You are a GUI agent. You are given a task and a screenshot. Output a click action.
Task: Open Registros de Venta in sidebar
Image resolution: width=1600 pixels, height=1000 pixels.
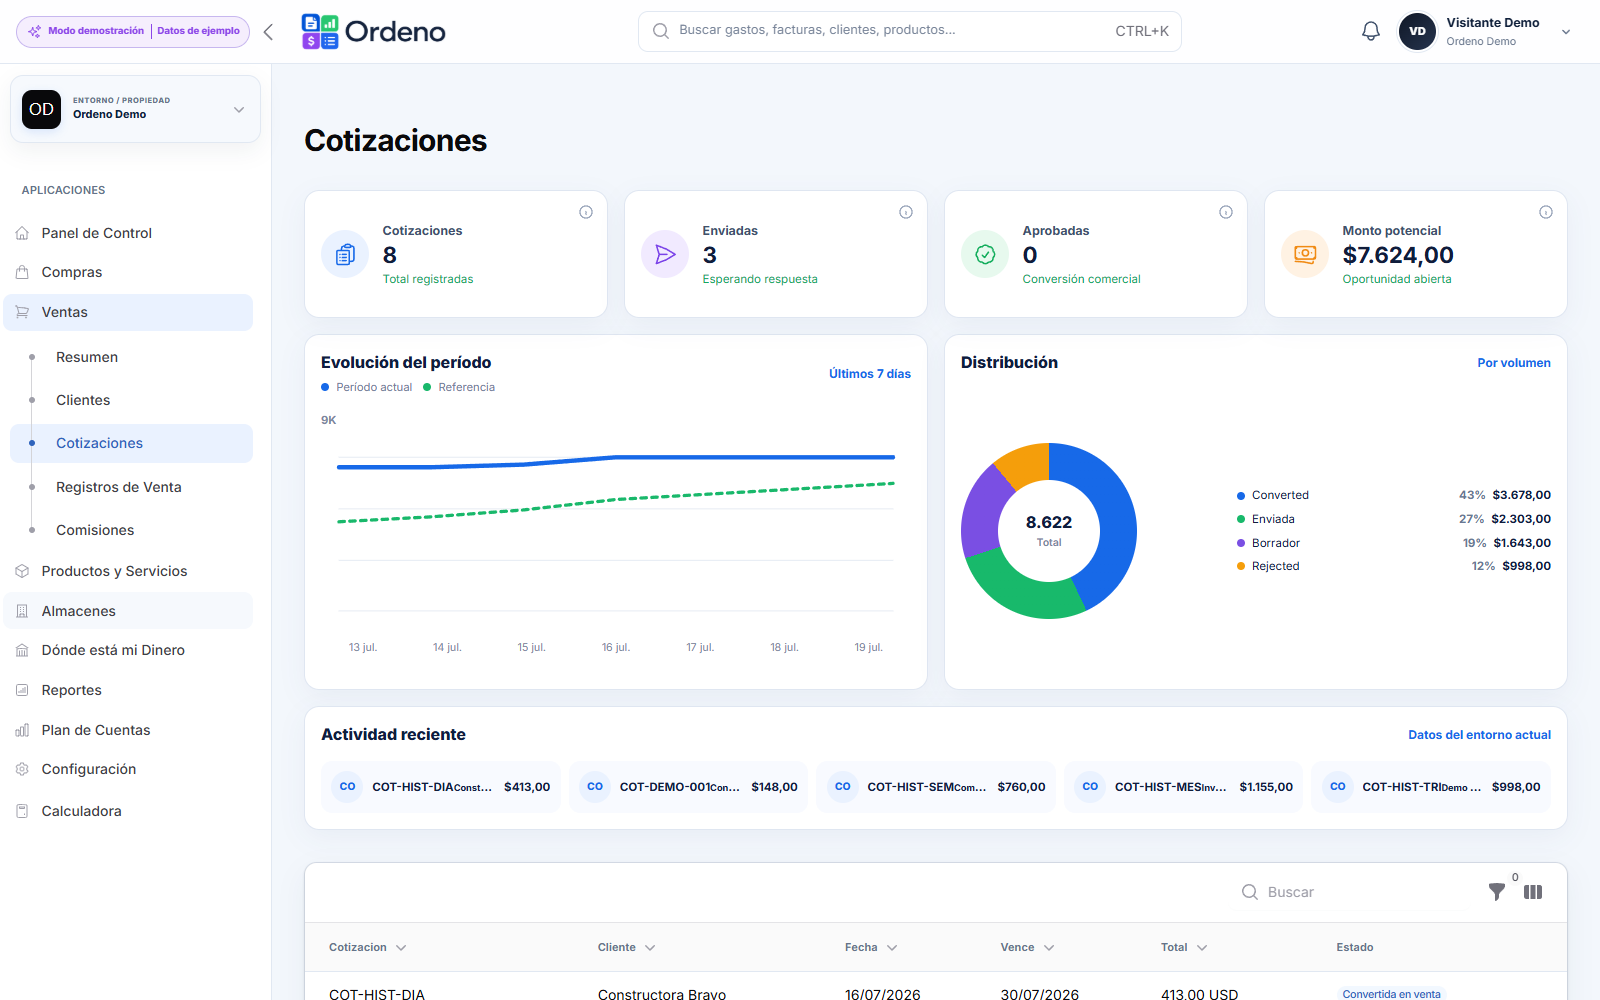pyautogui.click(x=119, y=487)
